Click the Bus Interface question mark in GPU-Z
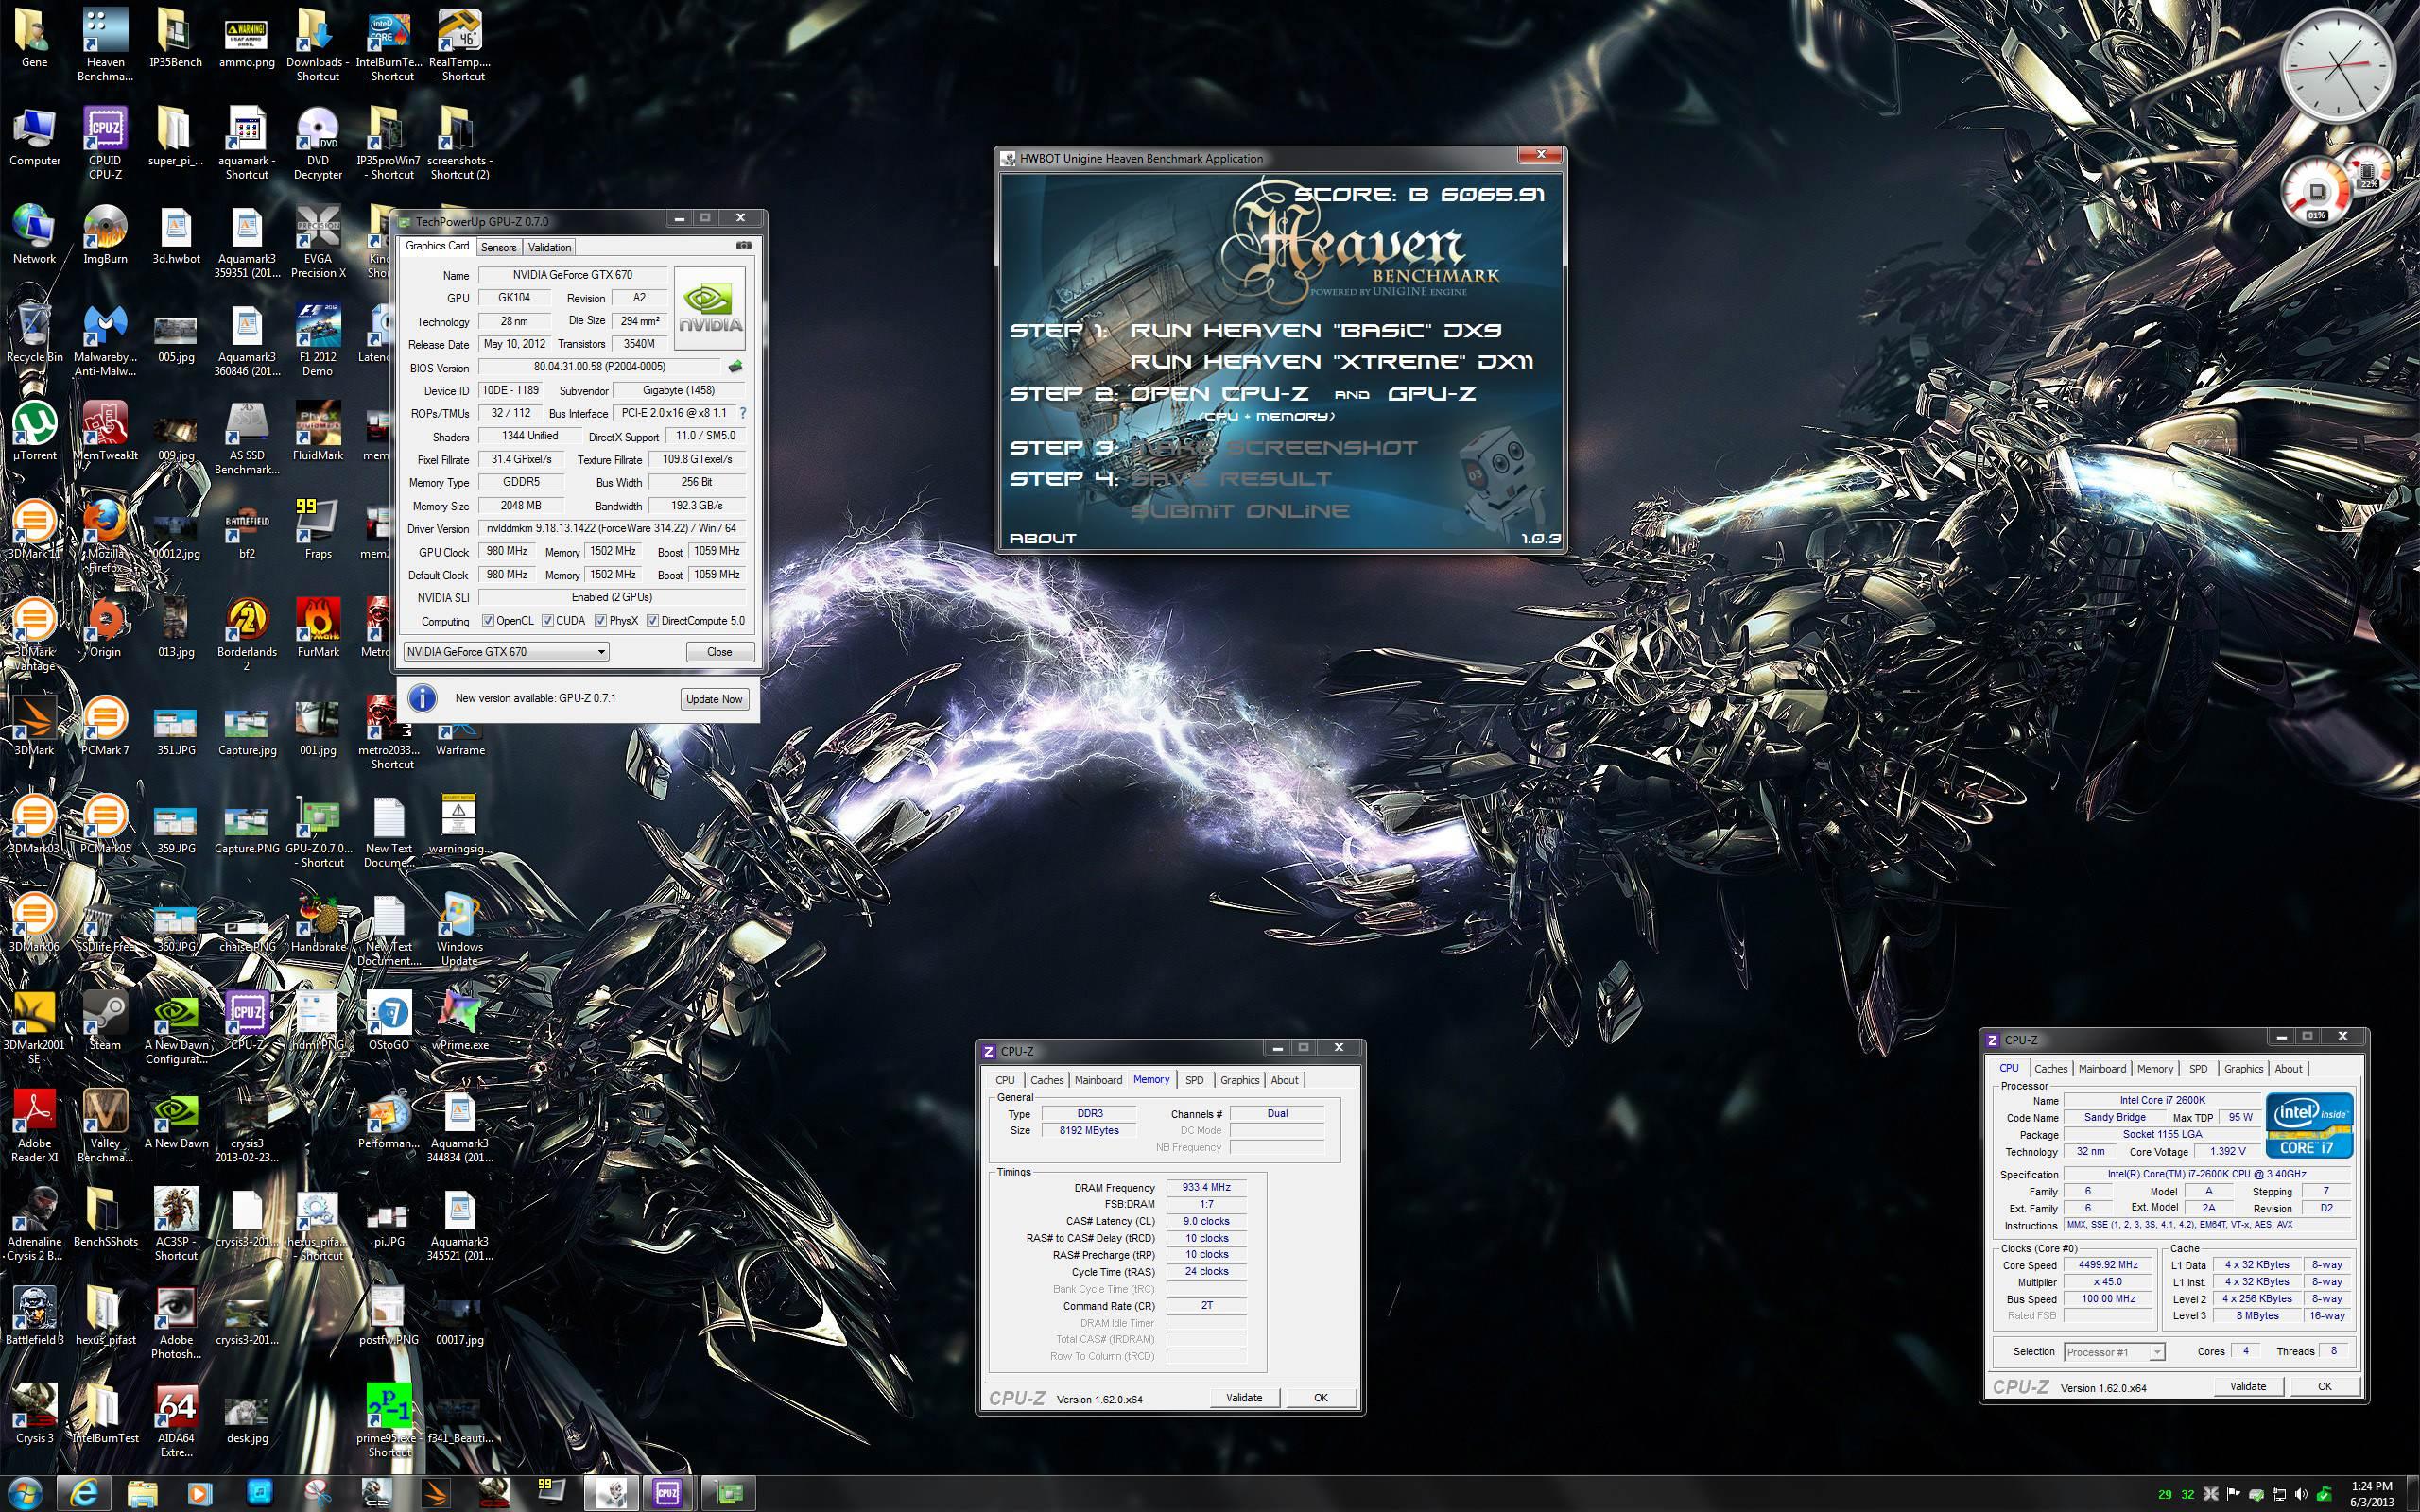 click(742, 413)
